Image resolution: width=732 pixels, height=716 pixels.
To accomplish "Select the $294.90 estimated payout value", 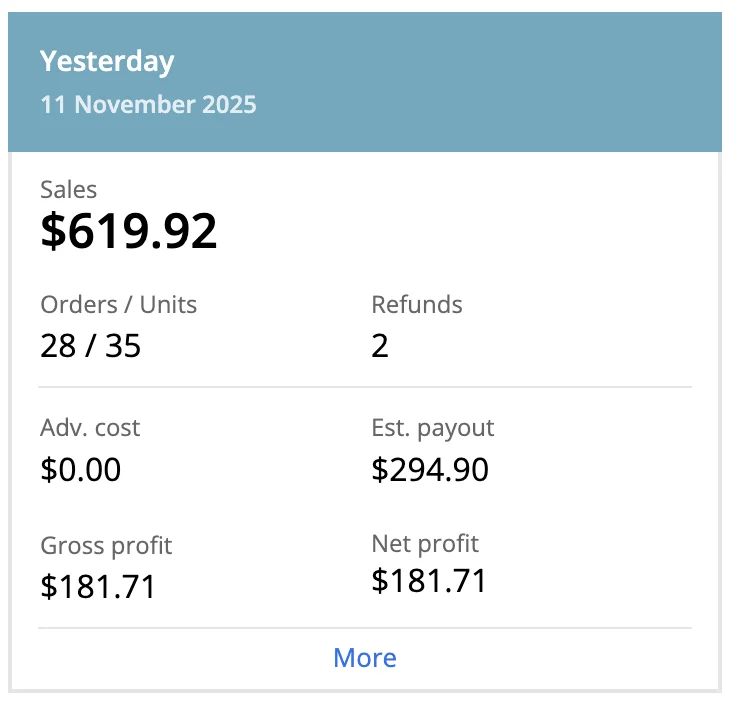I will click(x=430, y=469).
